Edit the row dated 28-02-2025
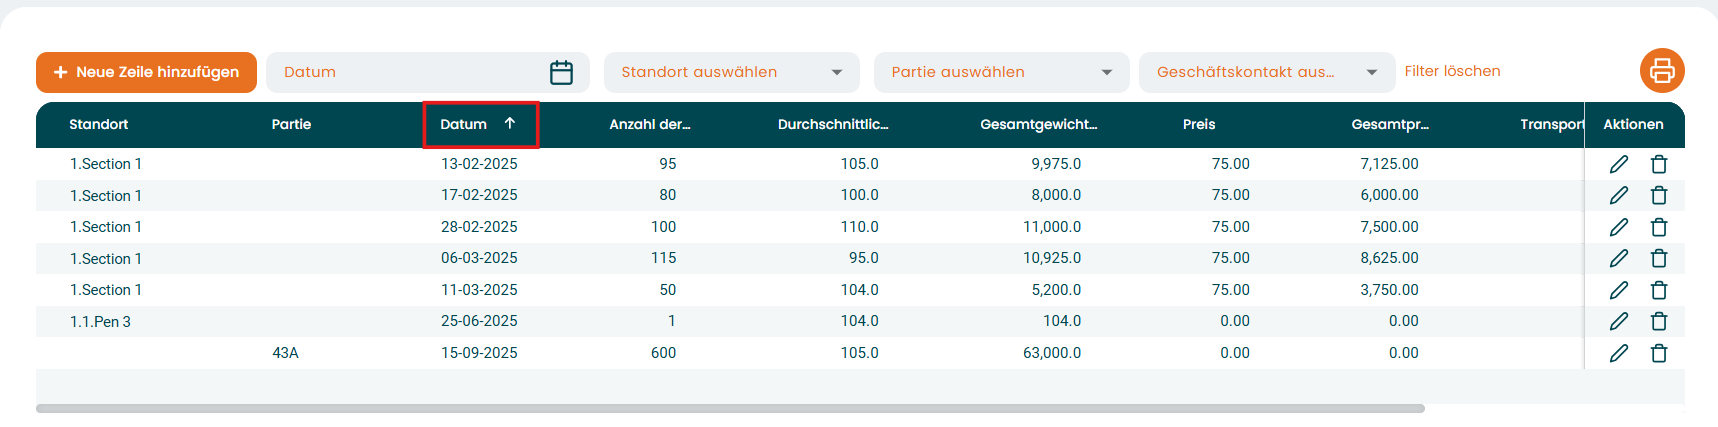 (x=1619, y=227)
